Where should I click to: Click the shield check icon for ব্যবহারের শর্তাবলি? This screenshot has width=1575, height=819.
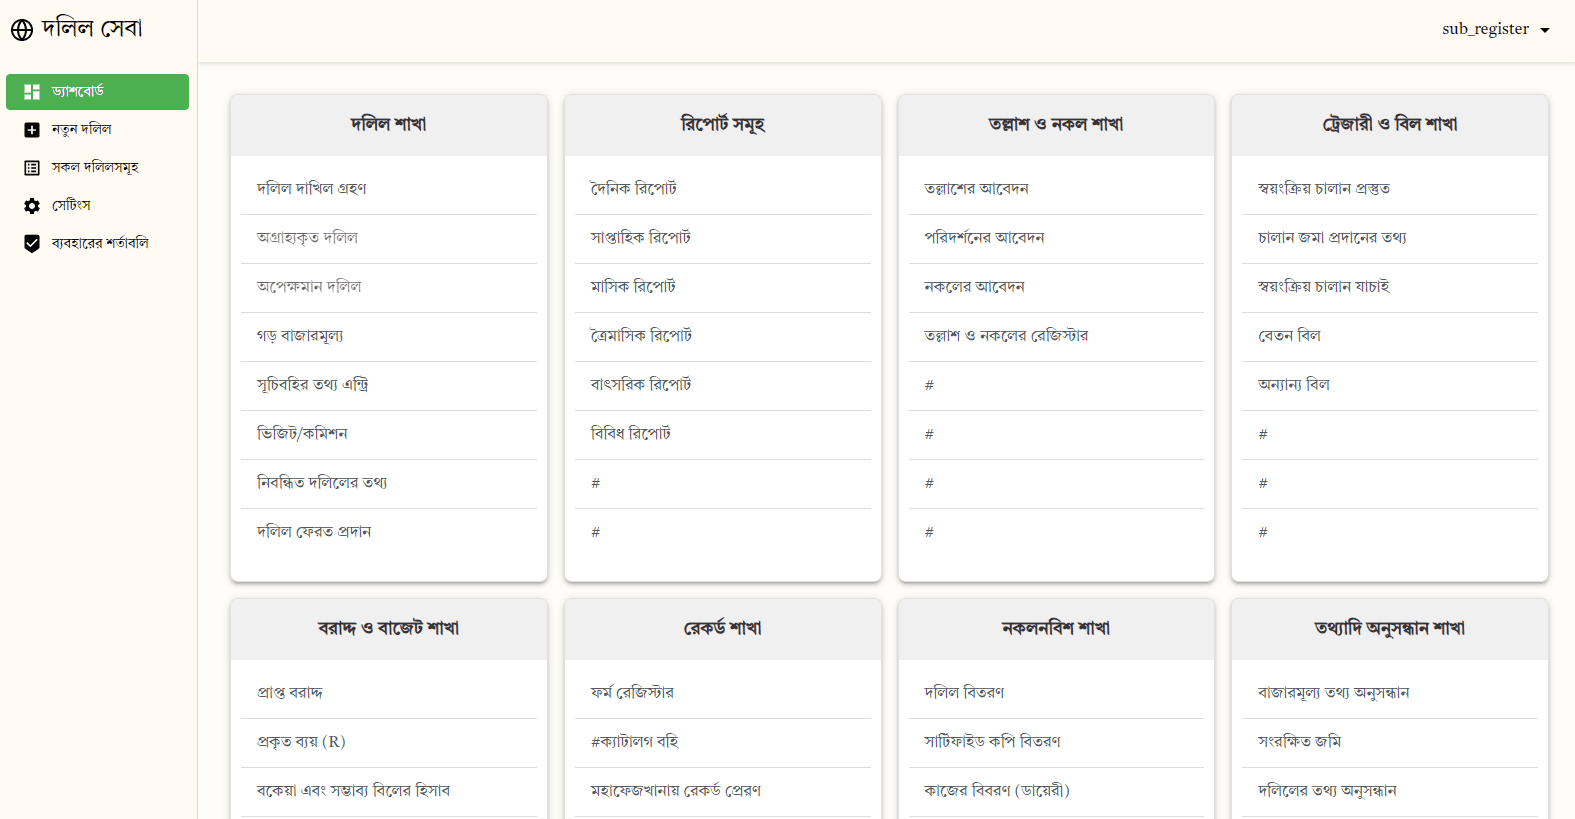tap(32, 244)
